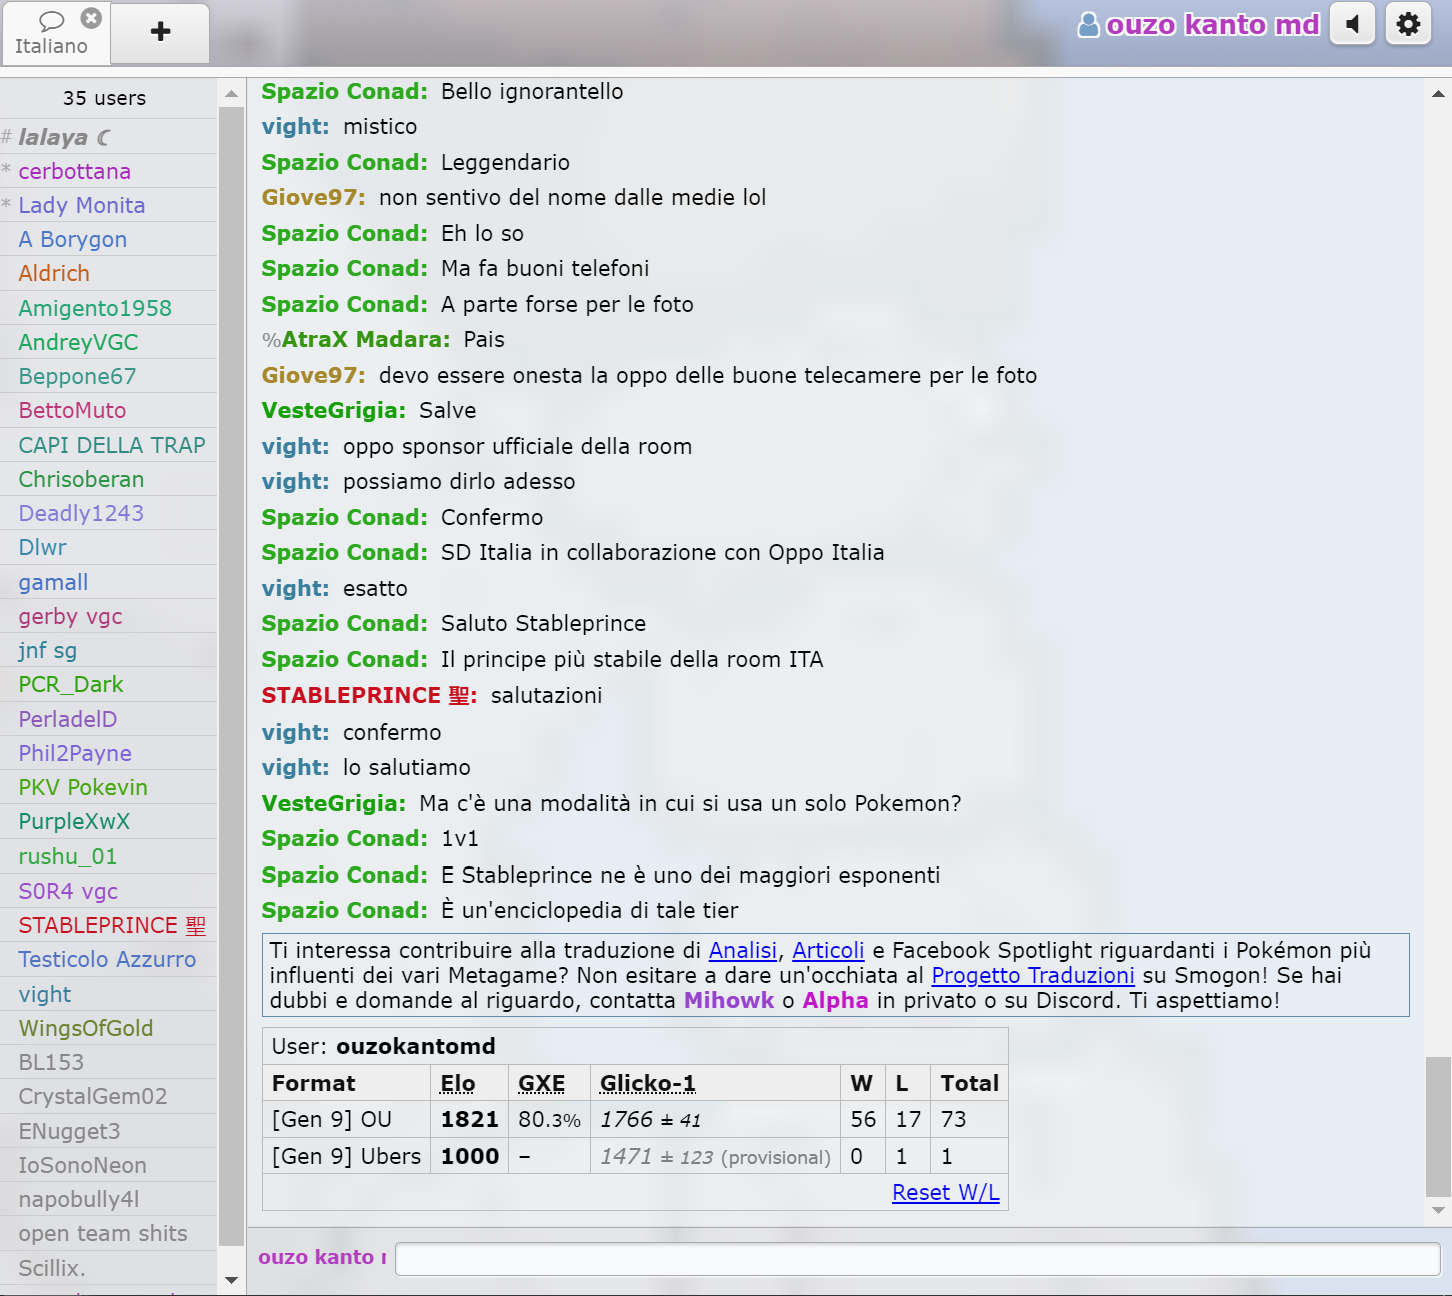
Task: Select user lalaya in the user list
Action: (x=108, y=137)
